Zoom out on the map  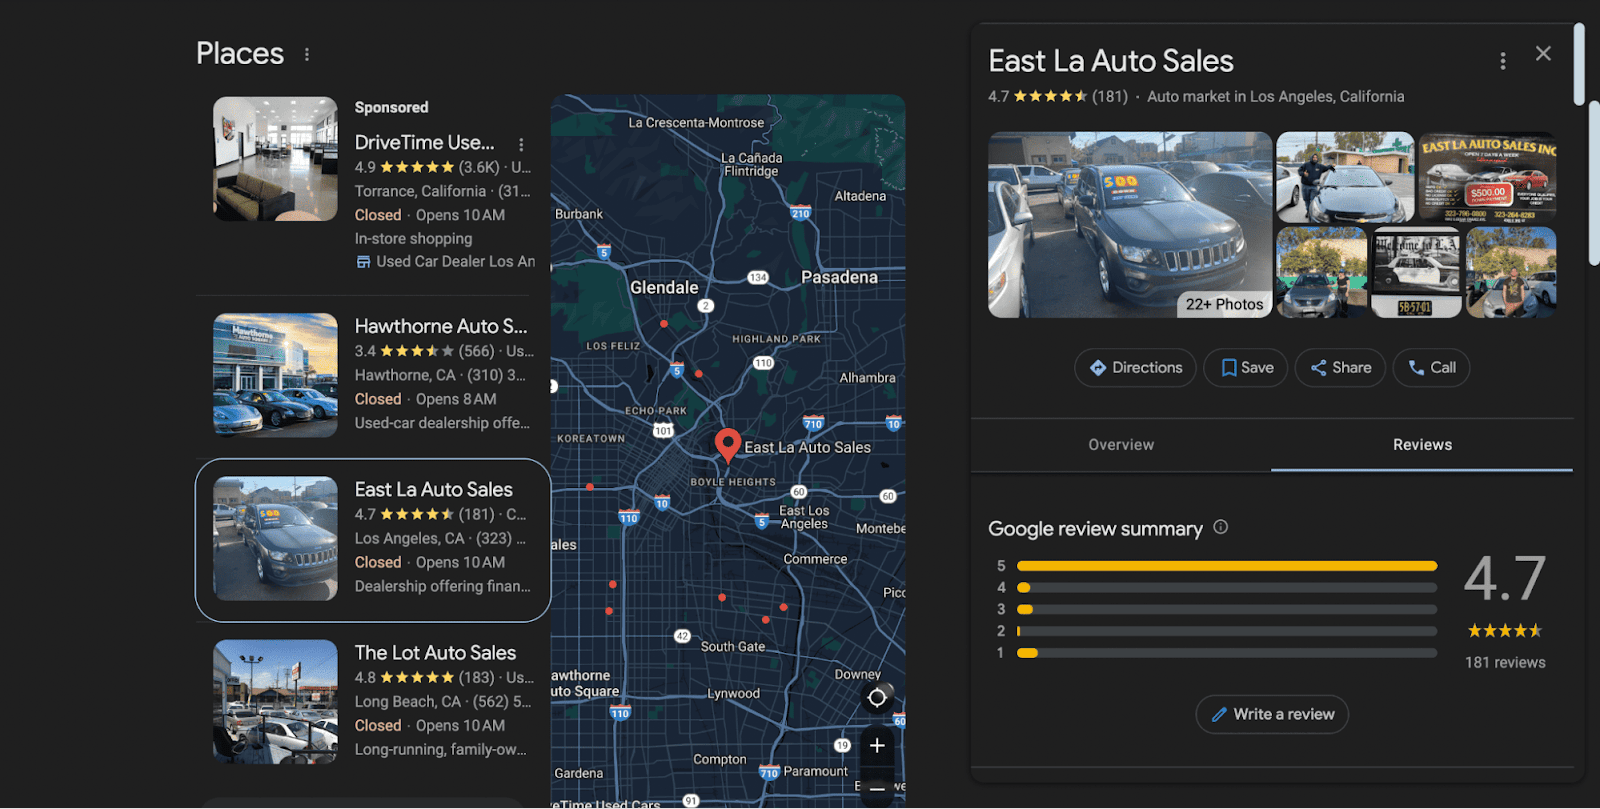(877, 788)
